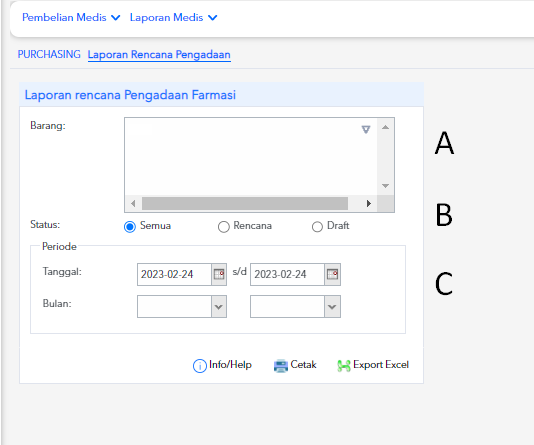The height and width of the screenshot is (445, 534).
Task: Open calendar picker for start Tanggal
Action: pyautogui.click(x=219, y=274)
